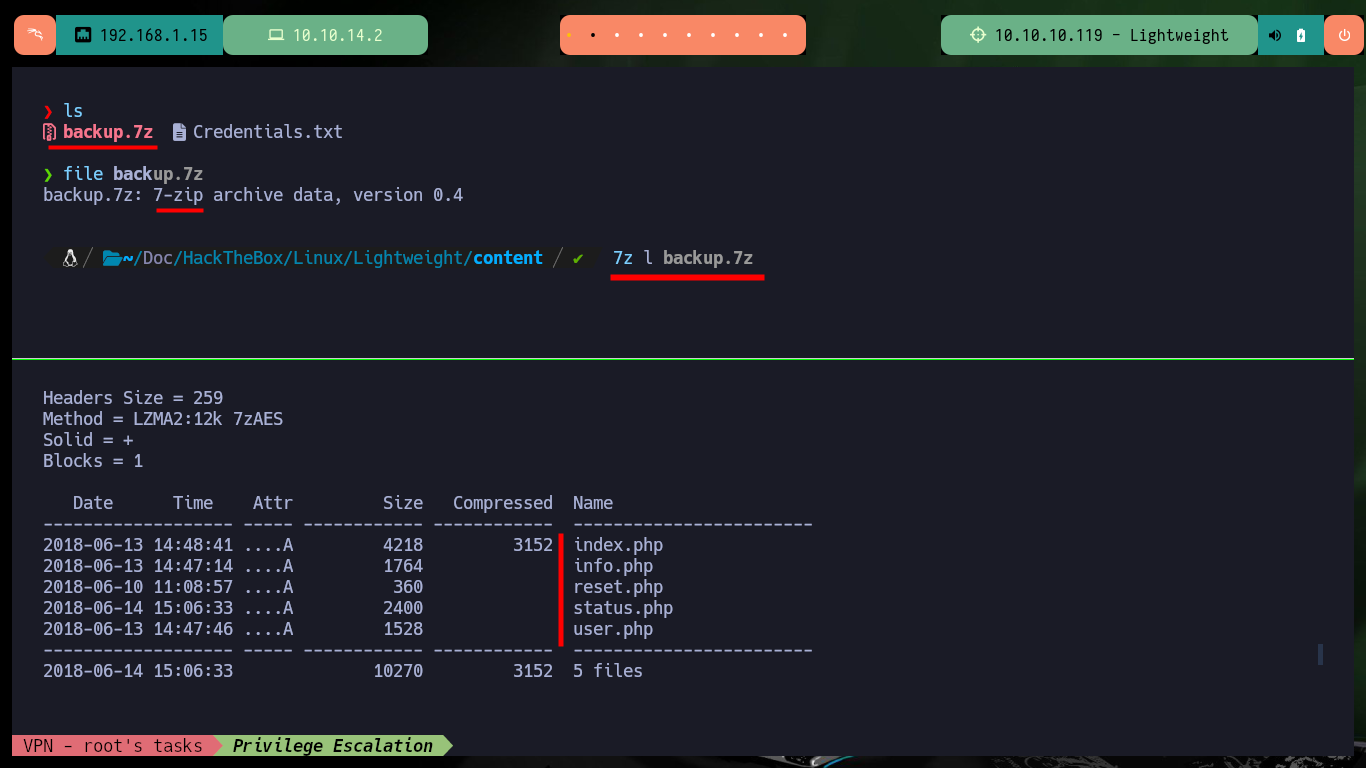The height and width of the screenshot is (768, 1366).
Task: Click the target 10.10.10.119 - Lightweight label
Action: coord(1112,35)
